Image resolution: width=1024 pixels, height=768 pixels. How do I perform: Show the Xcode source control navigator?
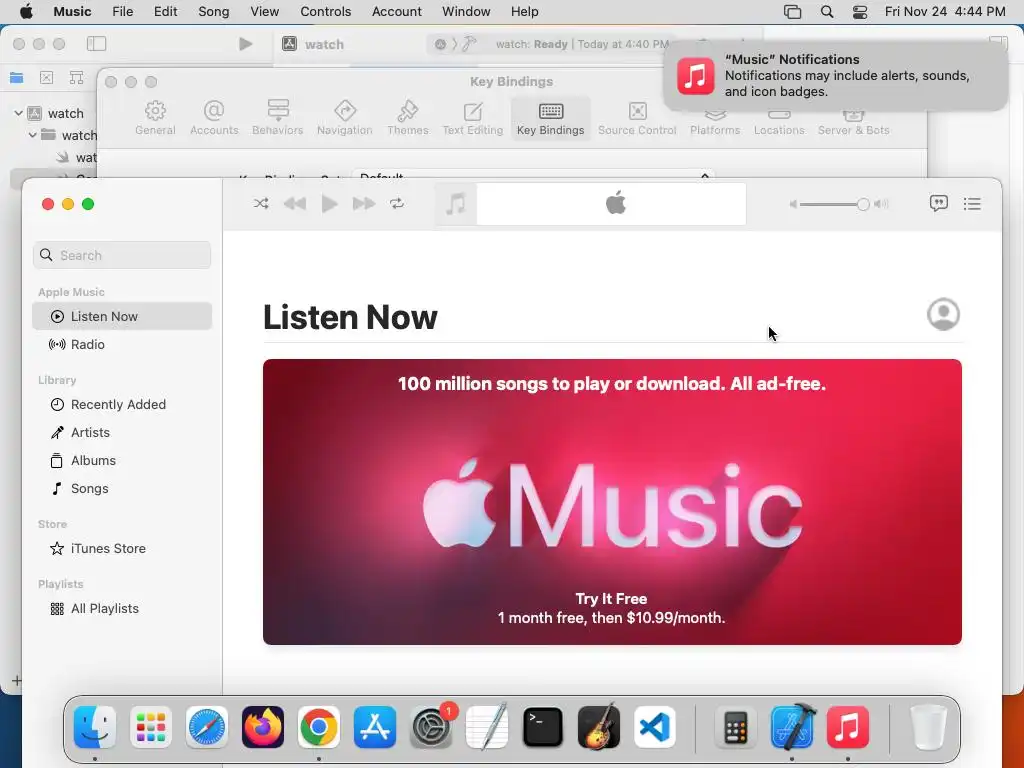pyautogui.click(x=46, y=78)
